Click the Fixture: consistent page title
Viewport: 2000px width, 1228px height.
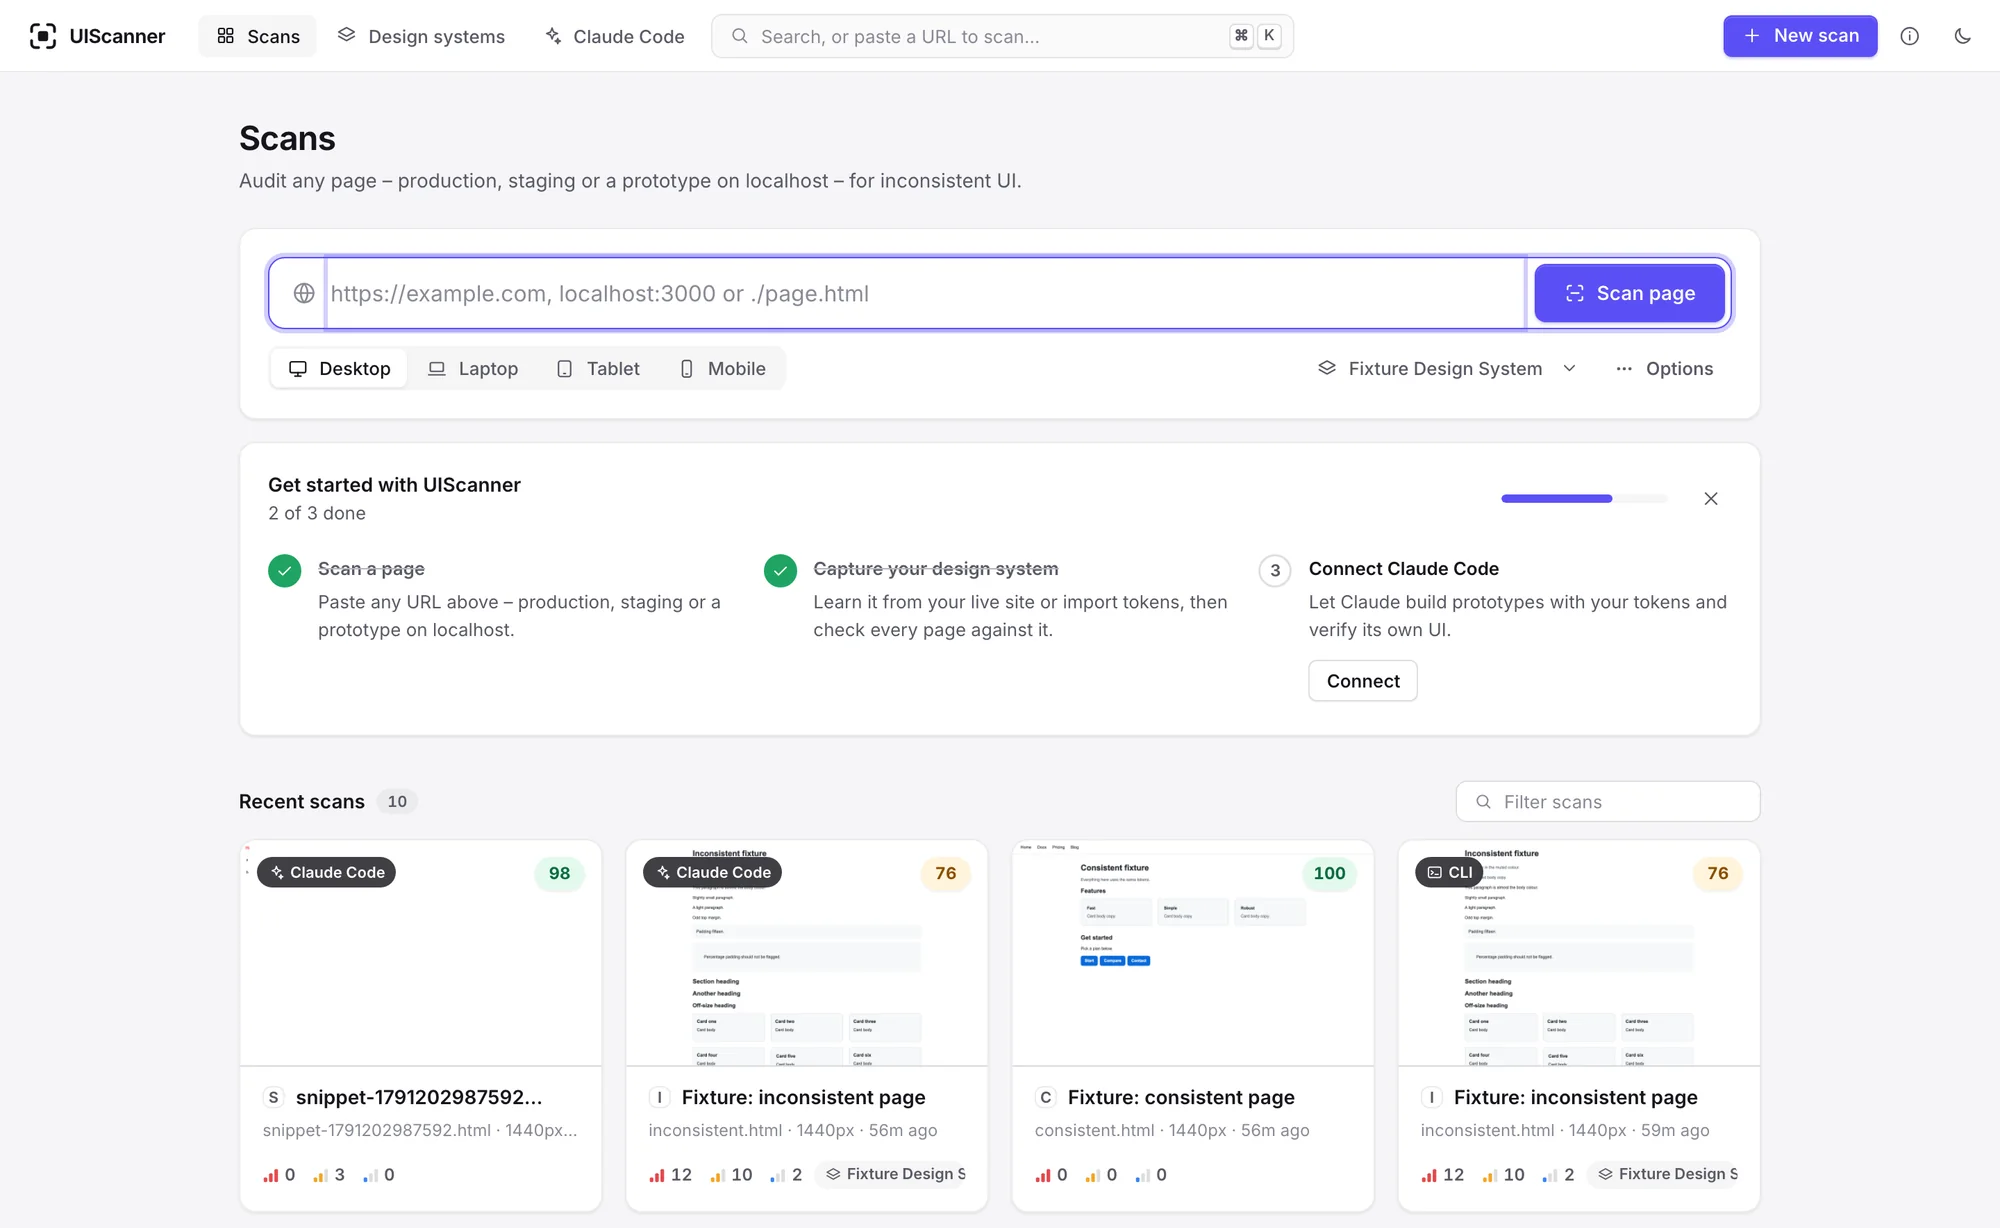click(1181, 1097)
